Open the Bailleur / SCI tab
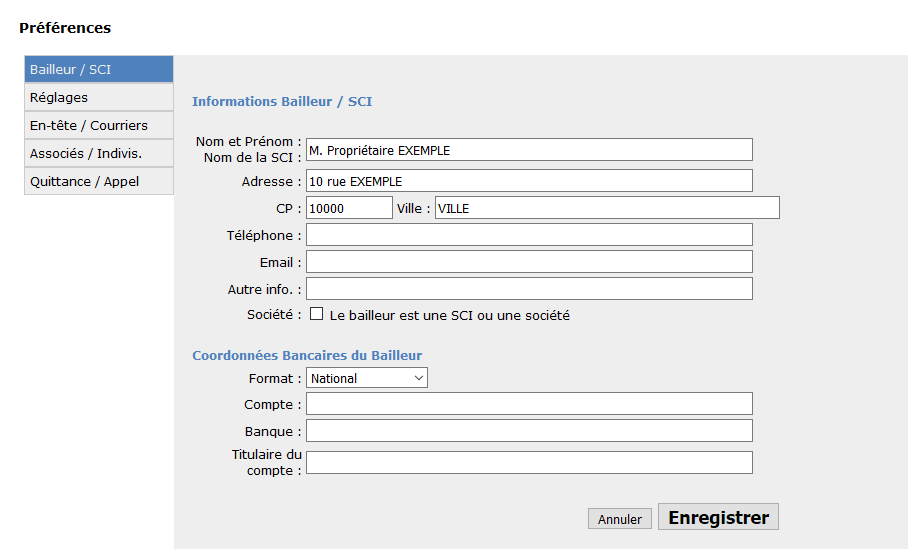 (x=98, y=69)
